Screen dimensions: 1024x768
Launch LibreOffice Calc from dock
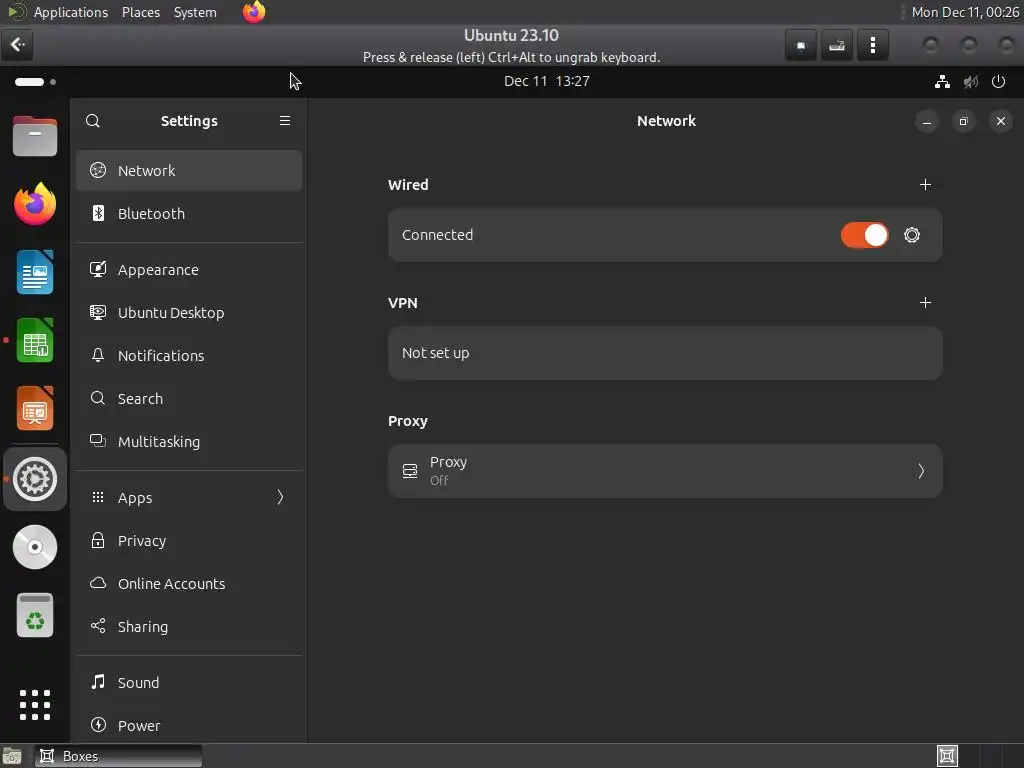(x=35, y=340)
